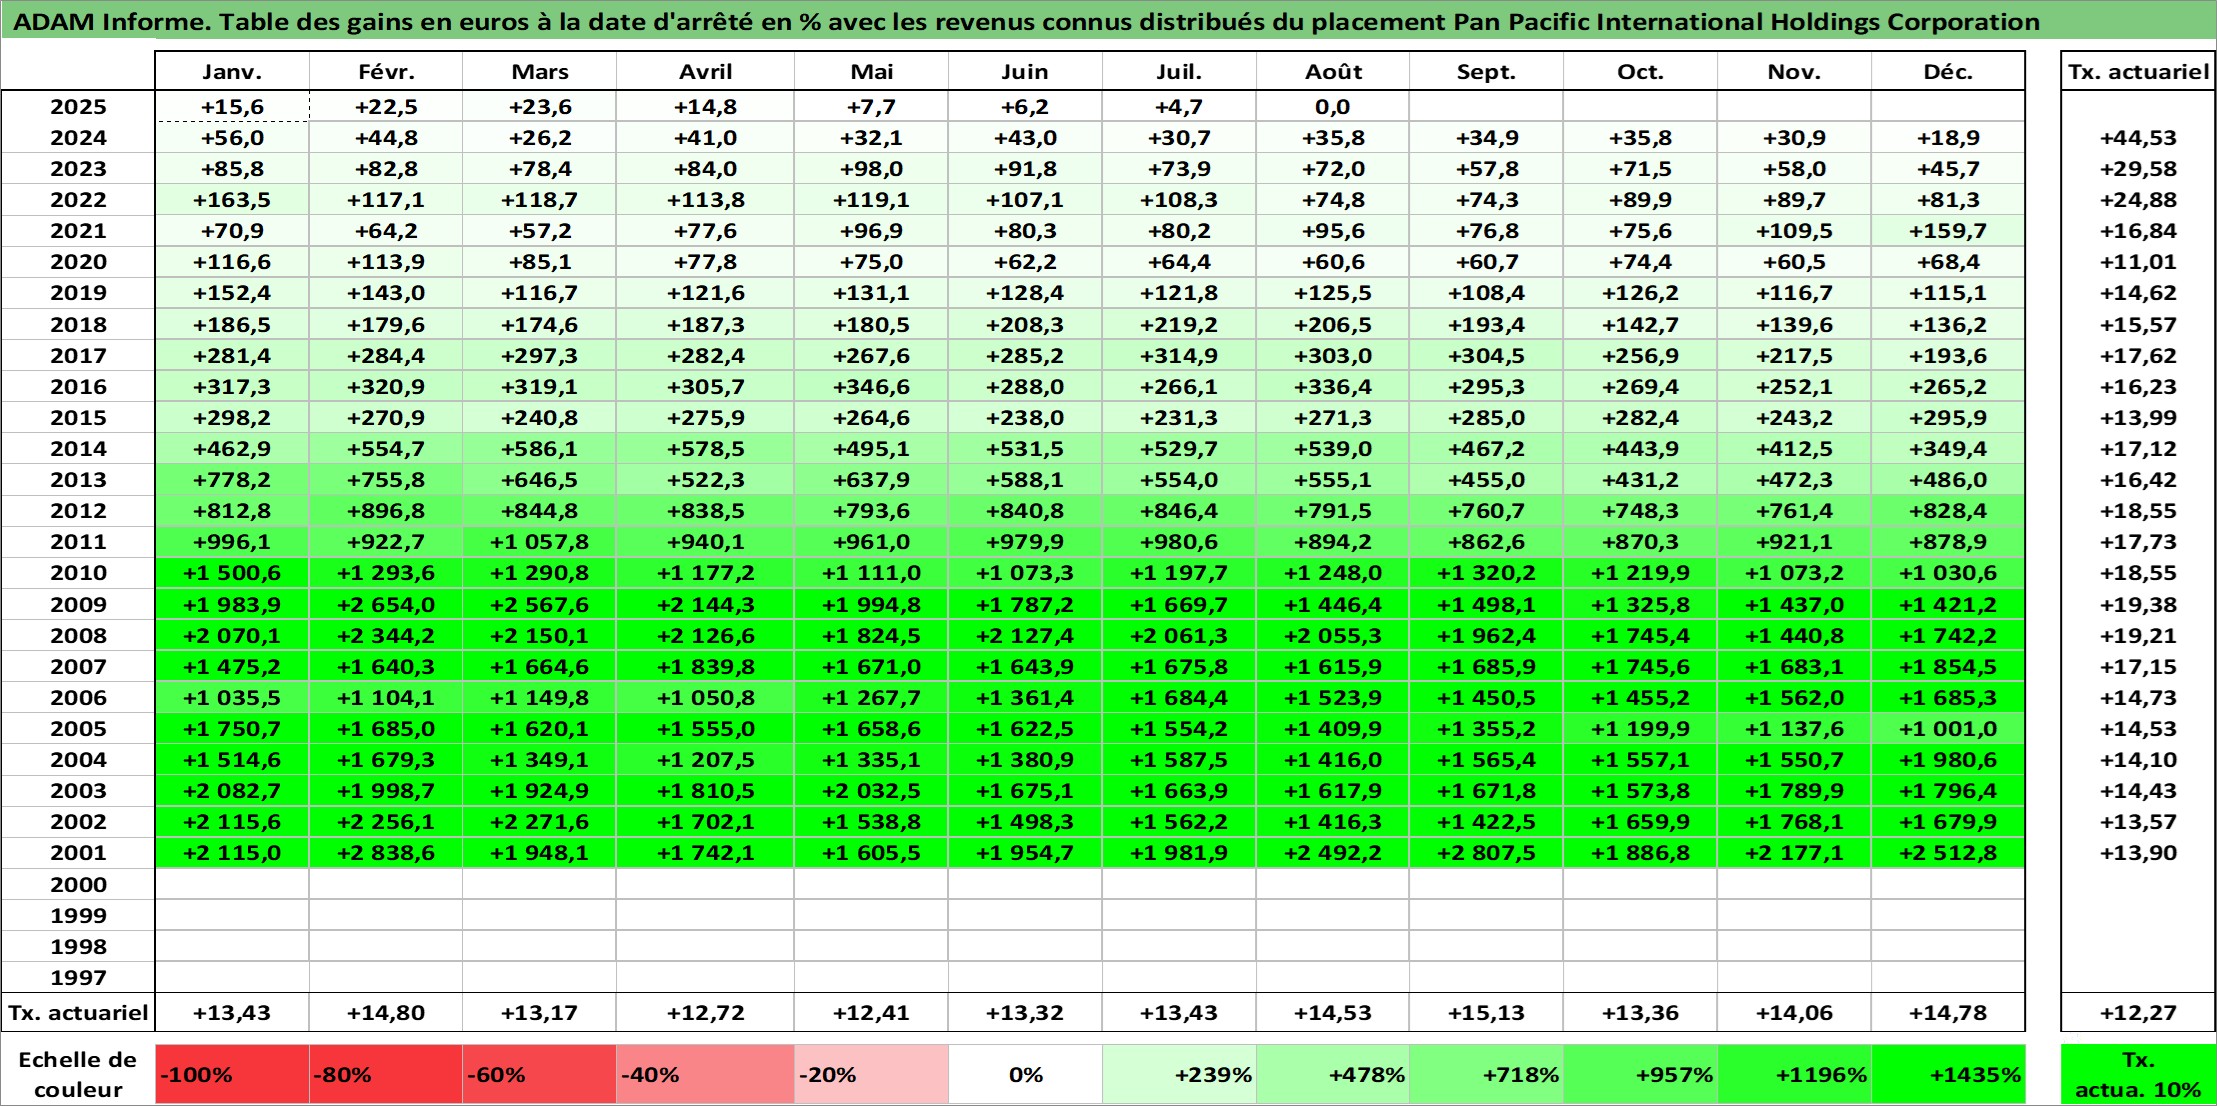Click the 0,0 cell for August 2025

pyautogui.click(x=1333, y=107)
